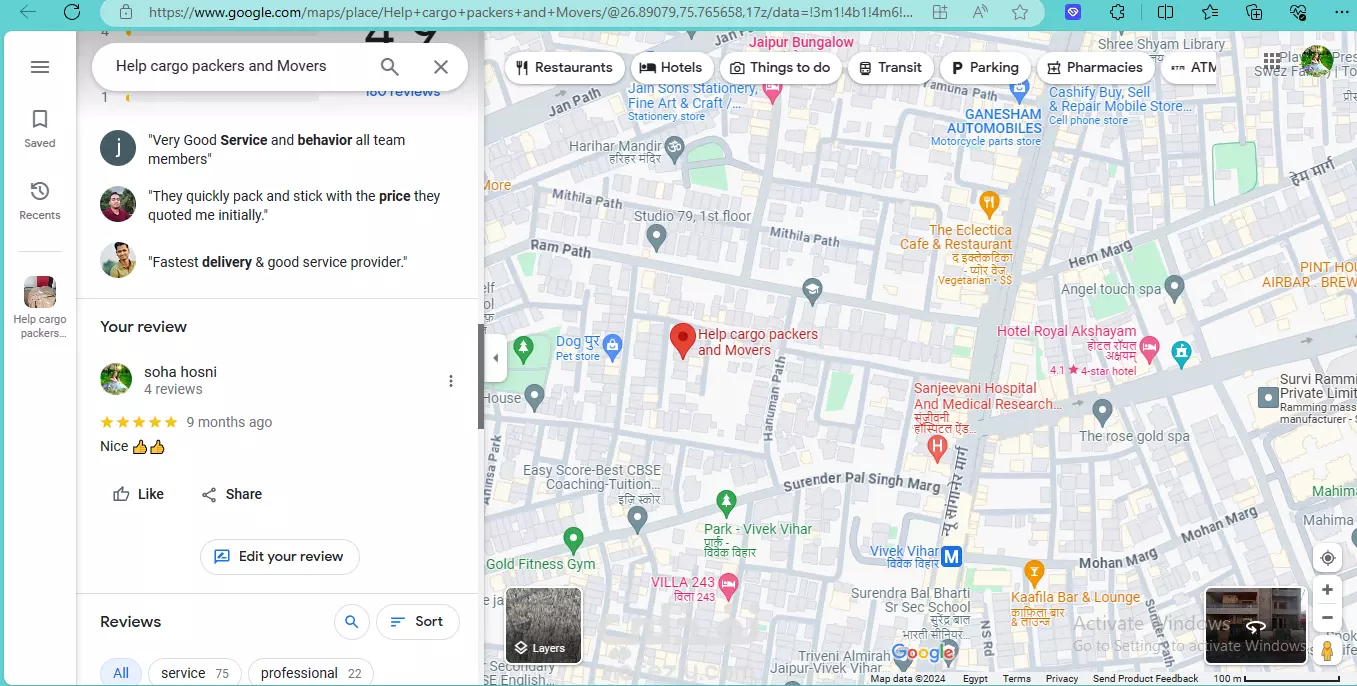Click The rose gold spa marker
Image resolution: width=1357 pixels, height=686 pixels.
coord(1102,411)
